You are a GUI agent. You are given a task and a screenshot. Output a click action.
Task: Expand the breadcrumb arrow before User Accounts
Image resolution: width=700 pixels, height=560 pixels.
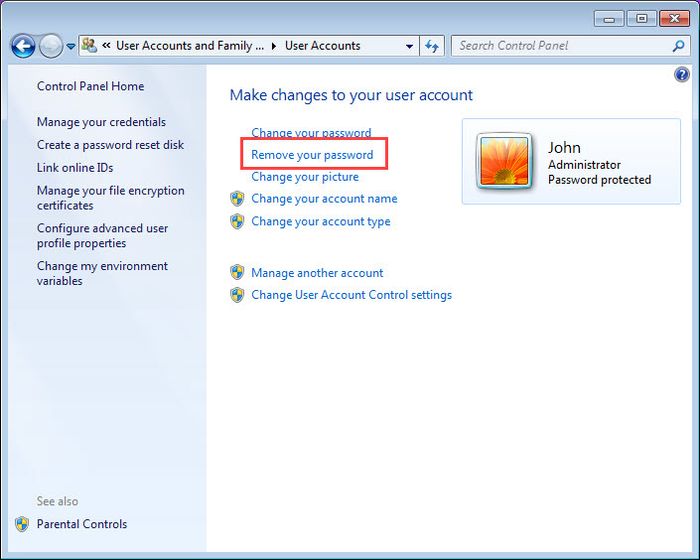pyautogui.click(x=274, y=46)
